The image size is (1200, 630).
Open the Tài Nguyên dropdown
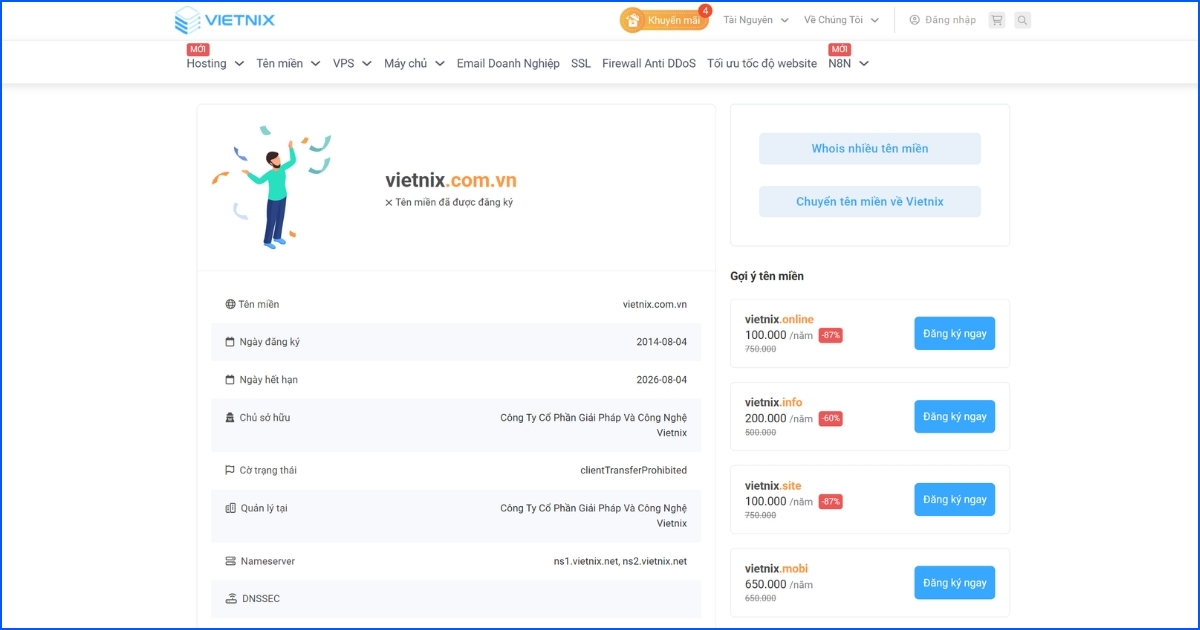[x=750, y=19]
